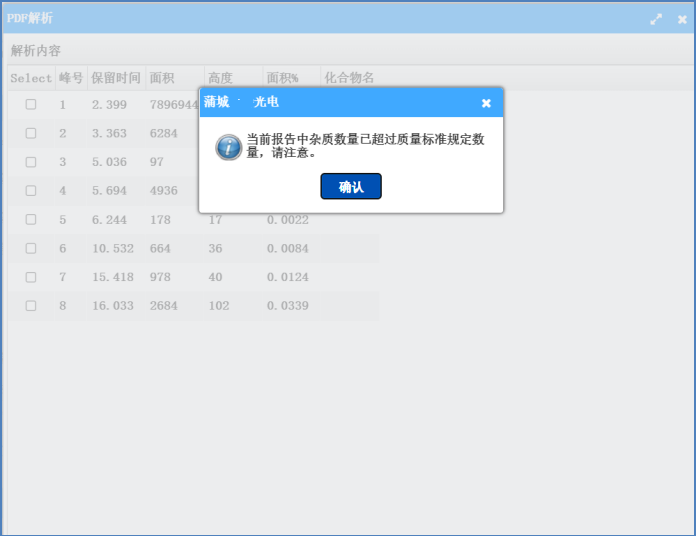Mark the checkbox for peak 8
Screen dimensions: 696x536
coord(31,306)
